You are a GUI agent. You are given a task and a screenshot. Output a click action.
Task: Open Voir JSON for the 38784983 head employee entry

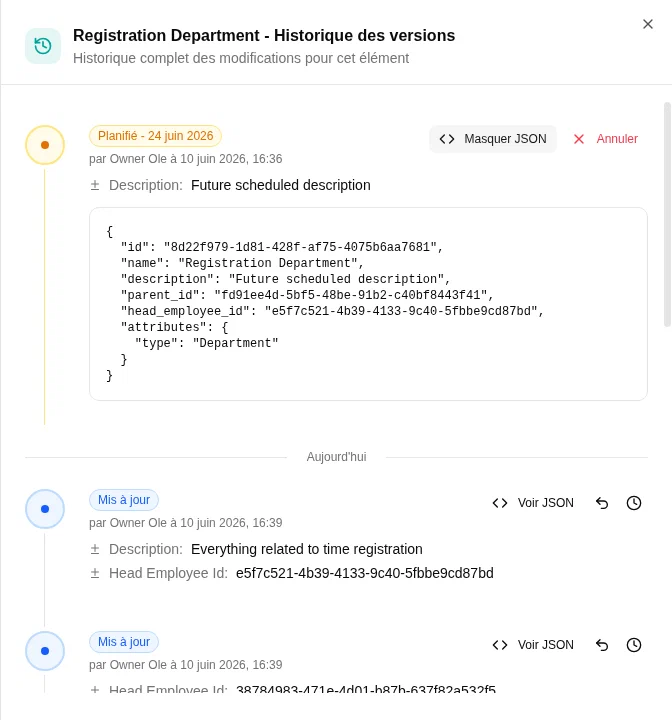tap(533, 645)
